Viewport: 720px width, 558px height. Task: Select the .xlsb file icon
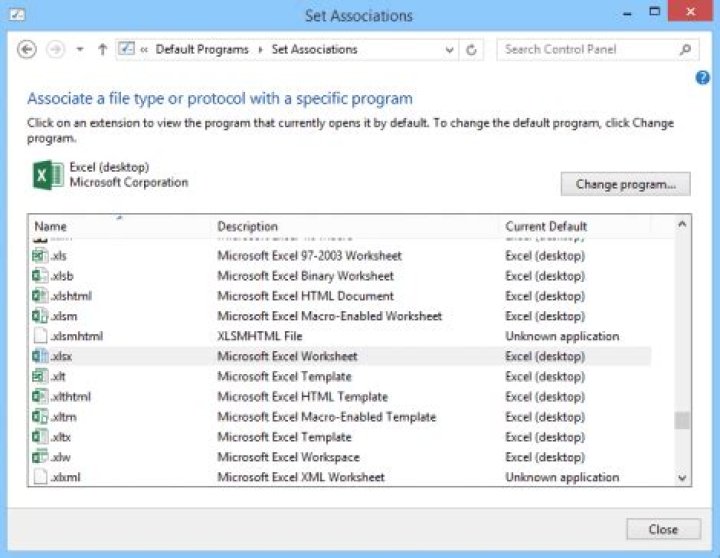(40, 276)
